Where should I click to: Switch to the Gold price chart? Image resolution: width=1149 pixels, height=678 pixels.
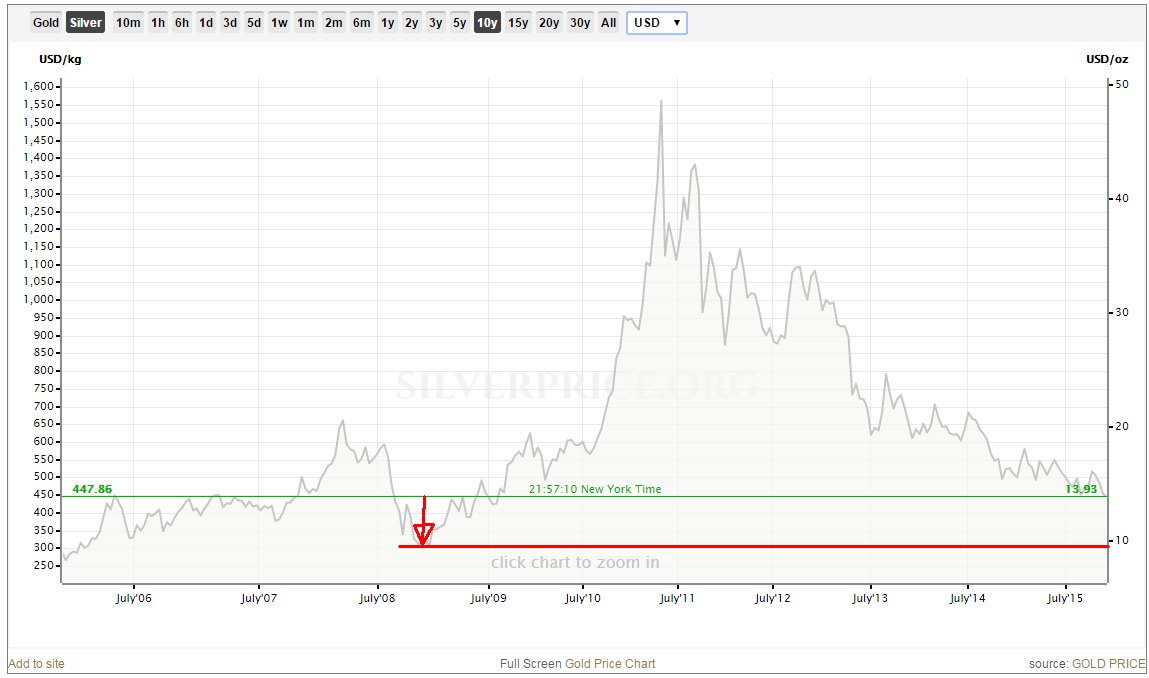point(46,22)
